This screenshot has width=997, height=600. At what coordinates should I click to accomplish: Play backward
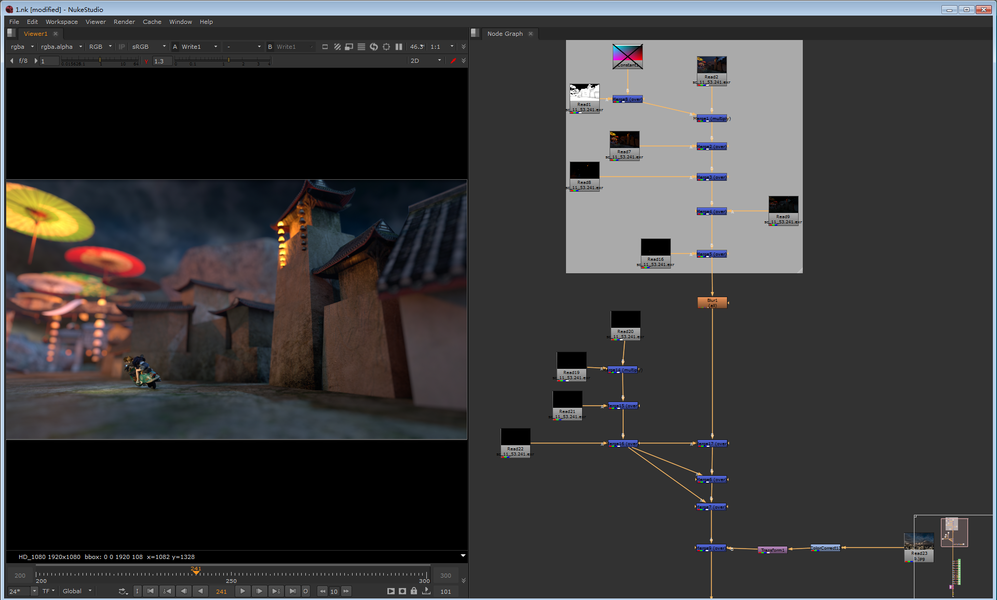(200, 591)
